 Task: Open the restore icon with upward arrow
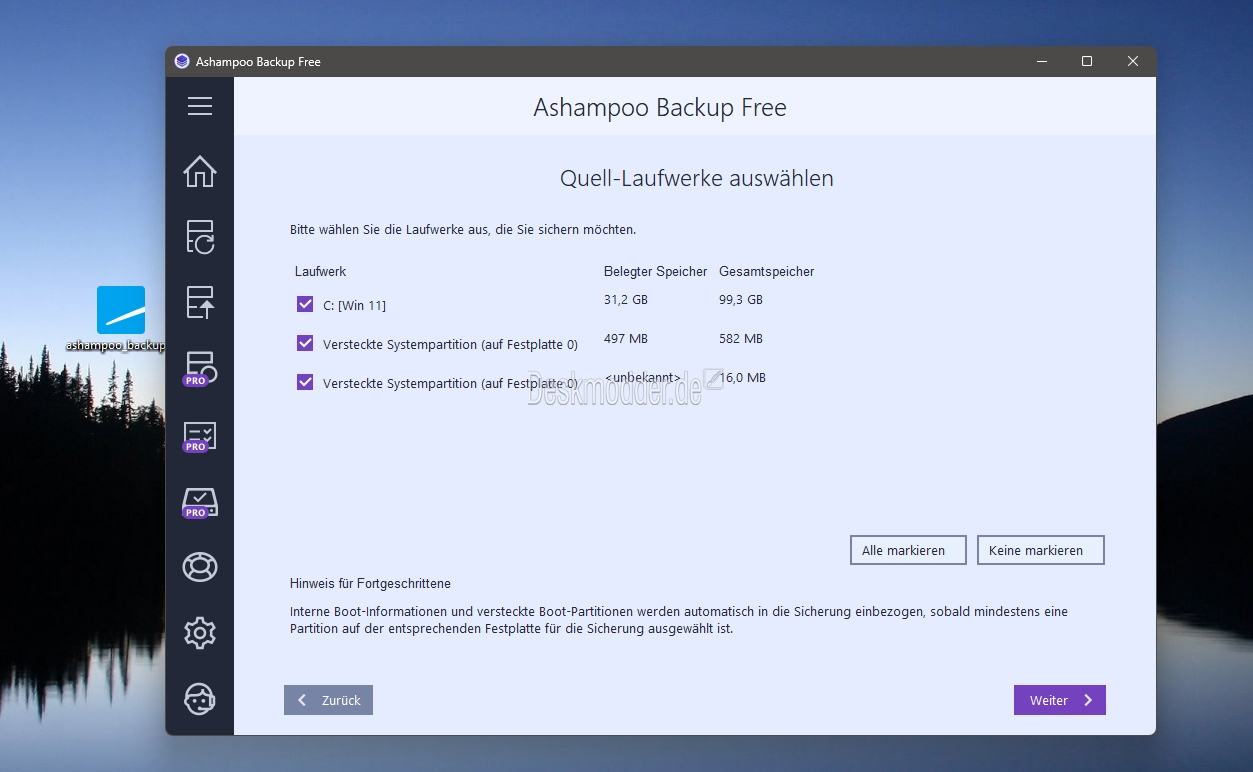pos(200,302)
